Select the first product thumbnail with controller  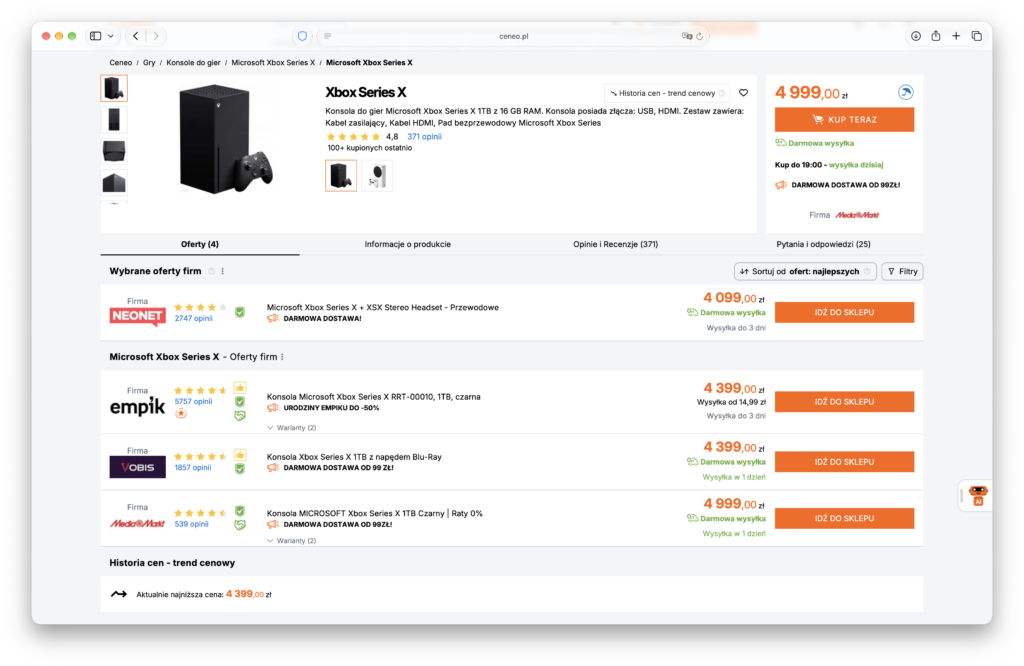[114, 88]
